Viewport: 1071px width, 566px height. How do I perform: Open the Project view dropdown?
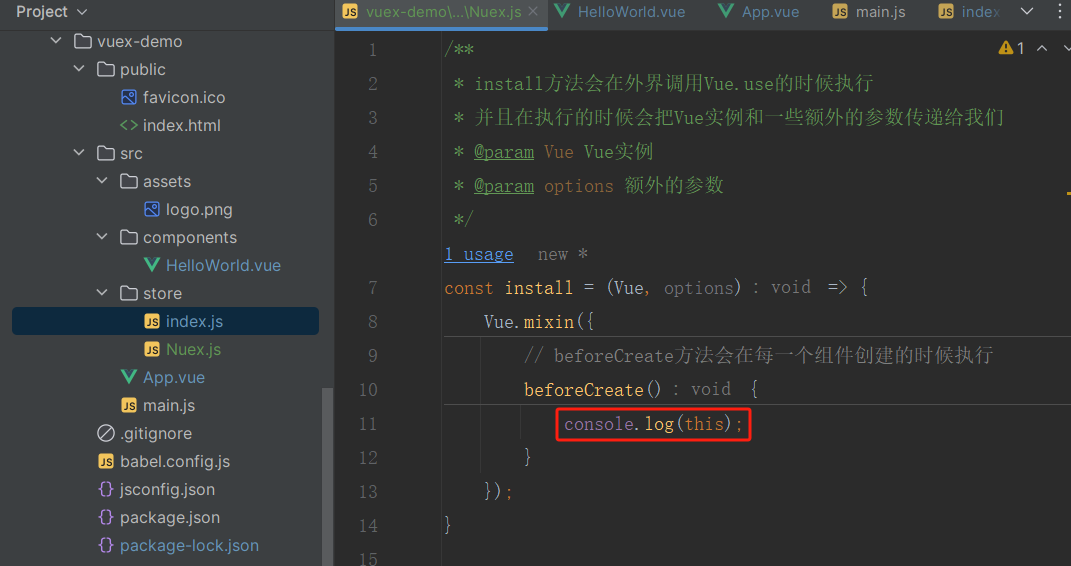51,12
